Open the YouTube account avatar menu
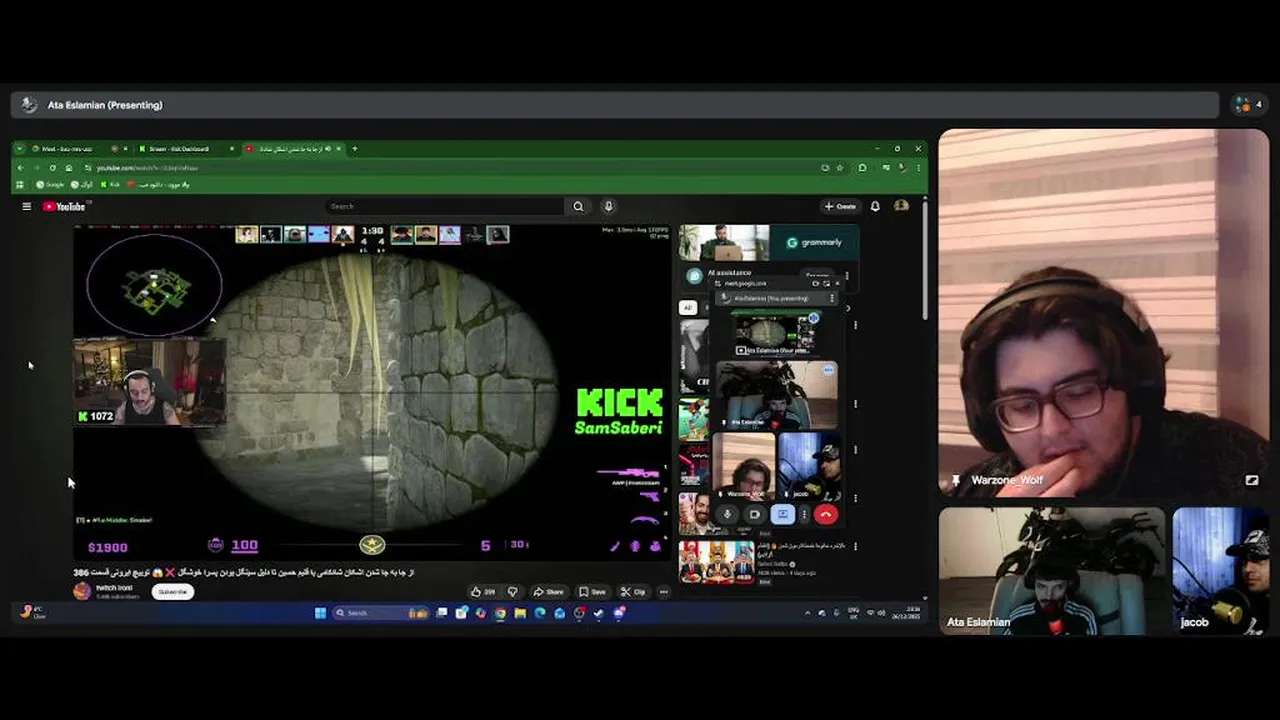Viewport: 1280px width, 720px height. tap(901, 206)
